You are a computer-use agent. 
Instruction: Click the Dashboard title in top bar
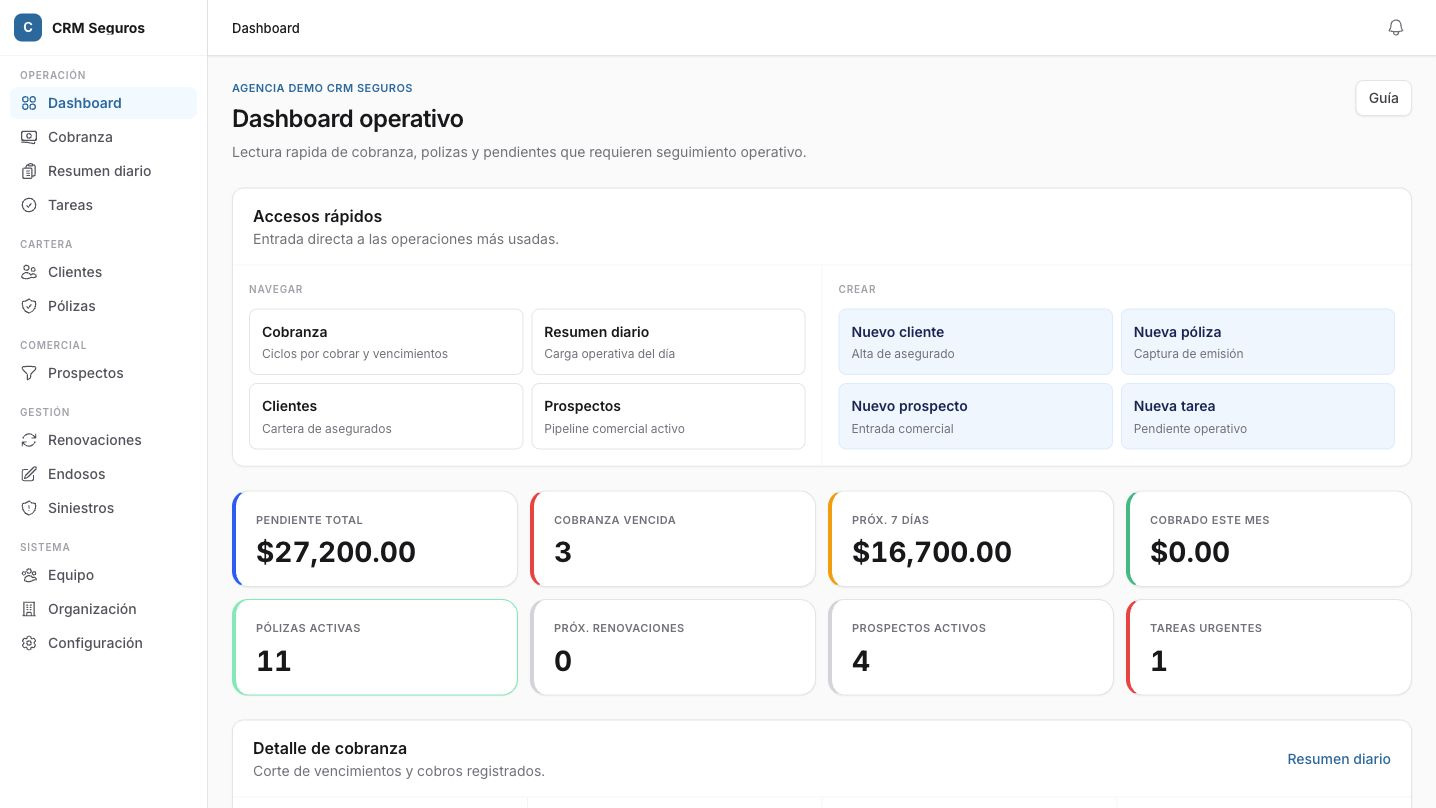coord(266,28)
